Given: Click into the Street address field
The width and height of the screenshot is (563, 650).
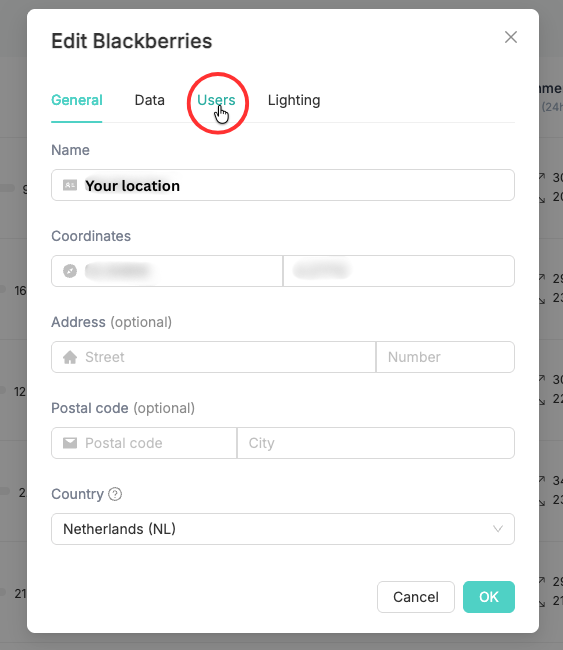Looking at the screenshot, I should click(x=214, y=357).
